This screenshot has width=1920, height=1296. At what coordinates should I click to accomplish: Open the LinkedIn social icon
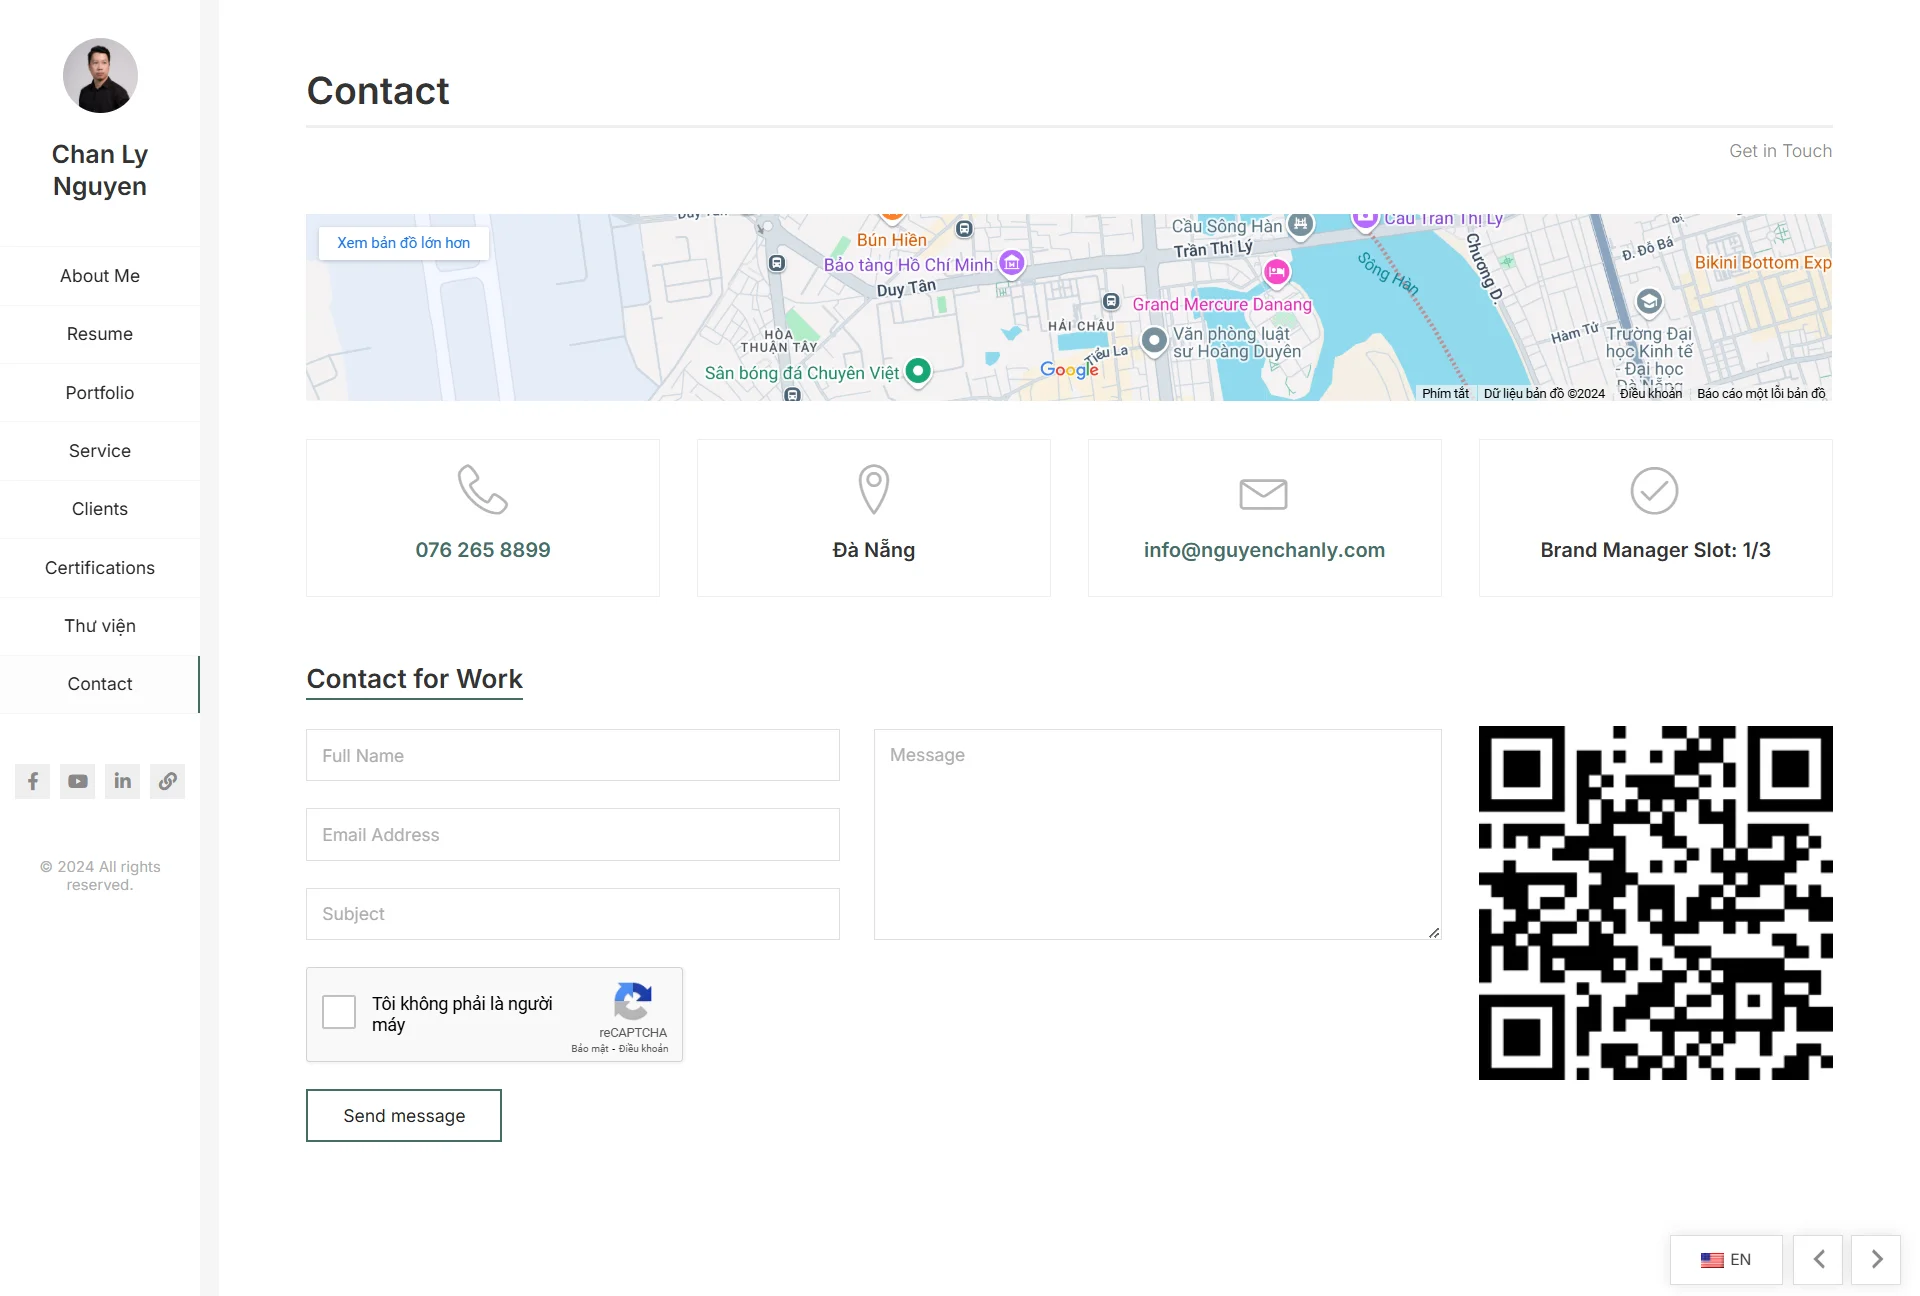click(123, 781)
